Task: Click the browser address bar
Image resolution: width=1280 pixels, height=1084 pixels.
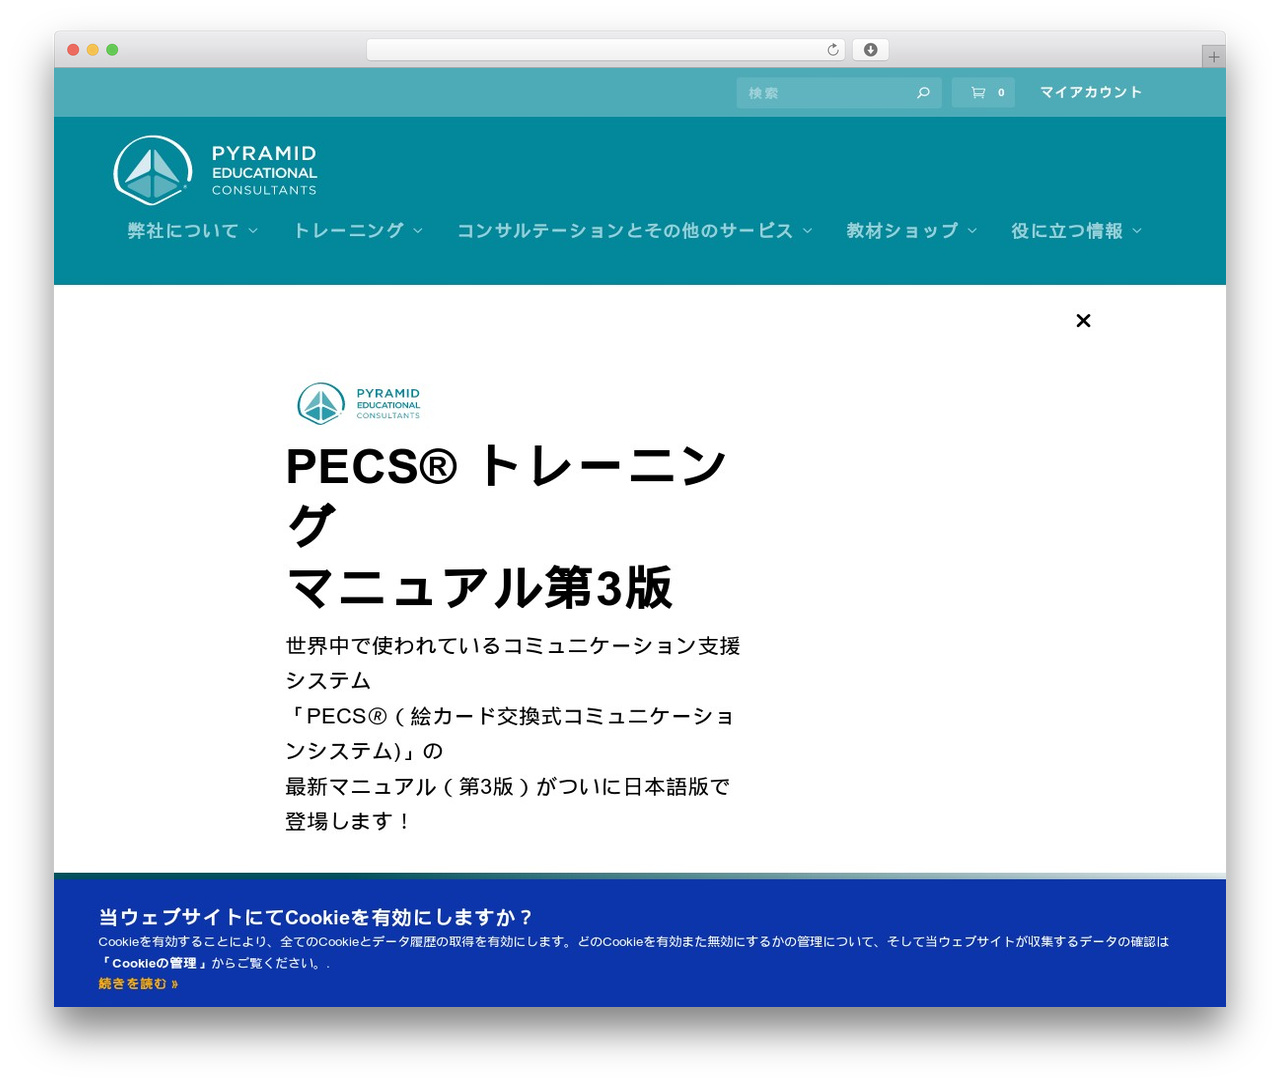Action: point(606,50)
